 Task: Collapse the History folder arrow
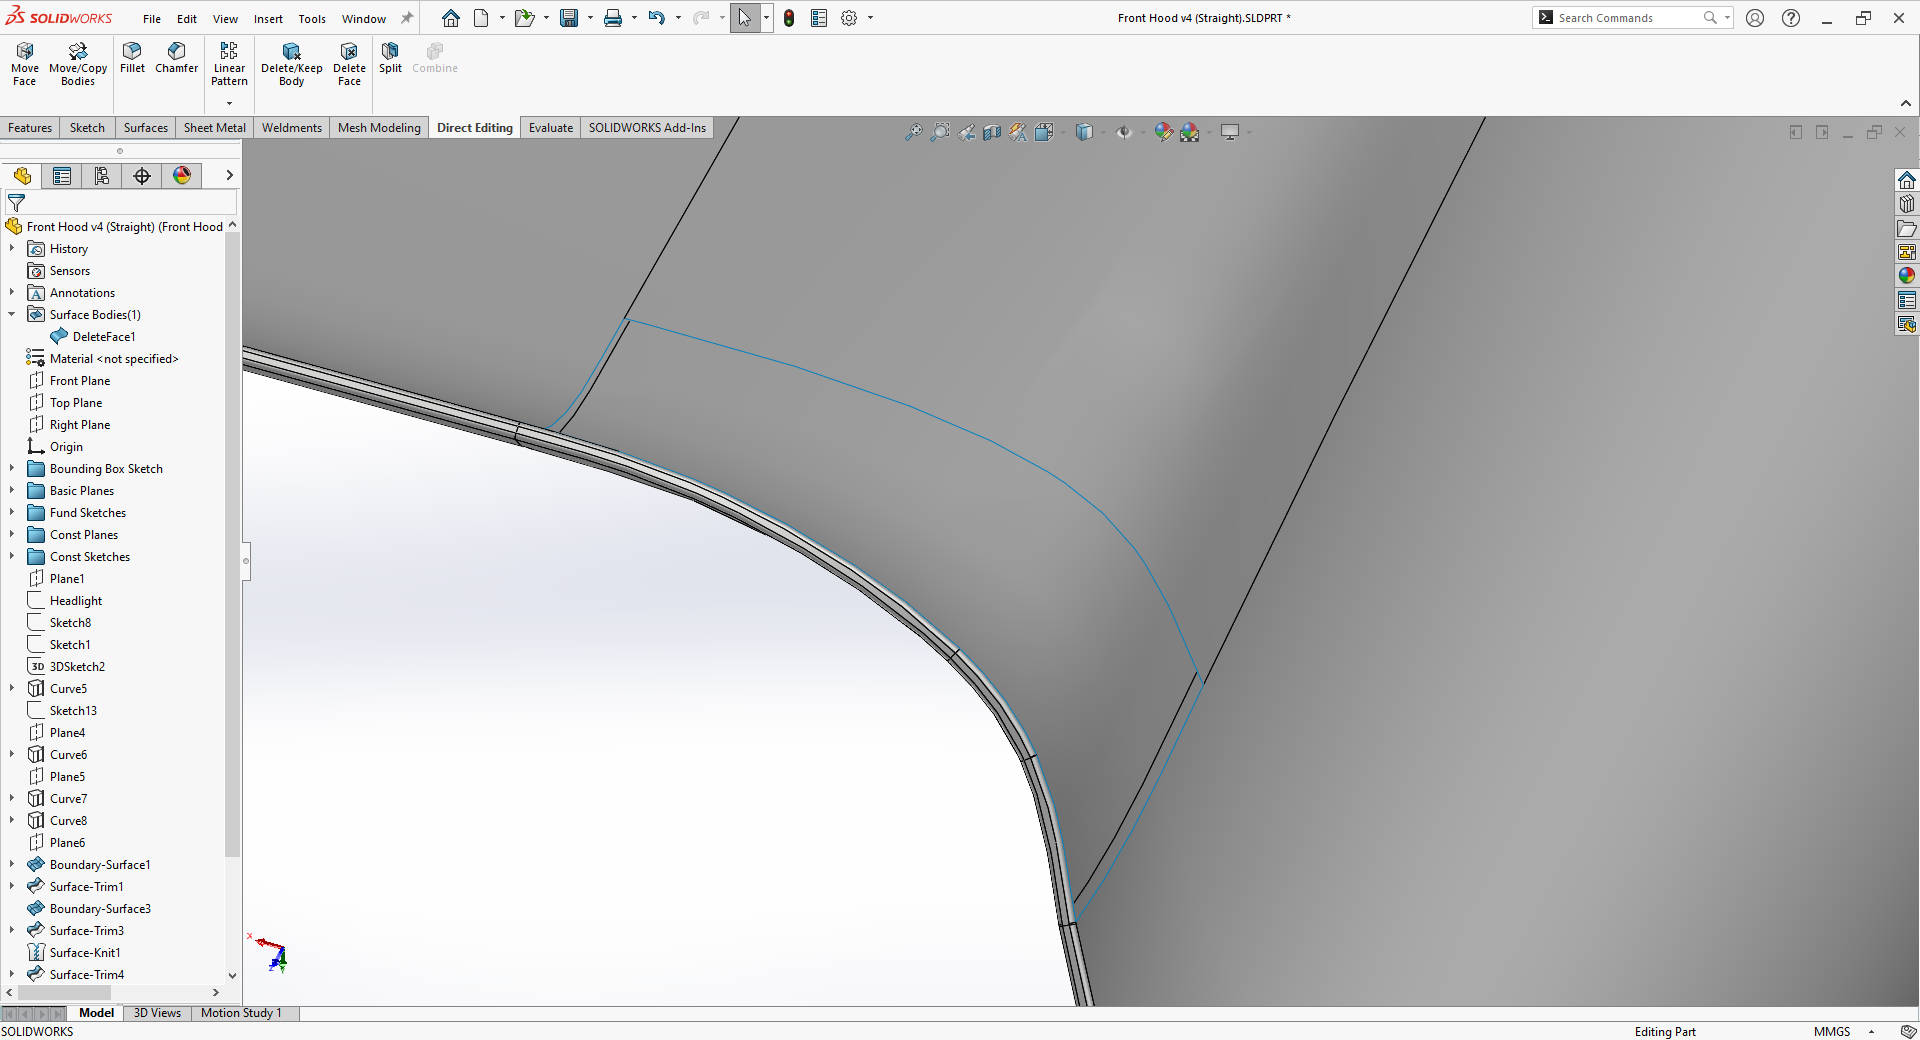click(x=12, y=248)
